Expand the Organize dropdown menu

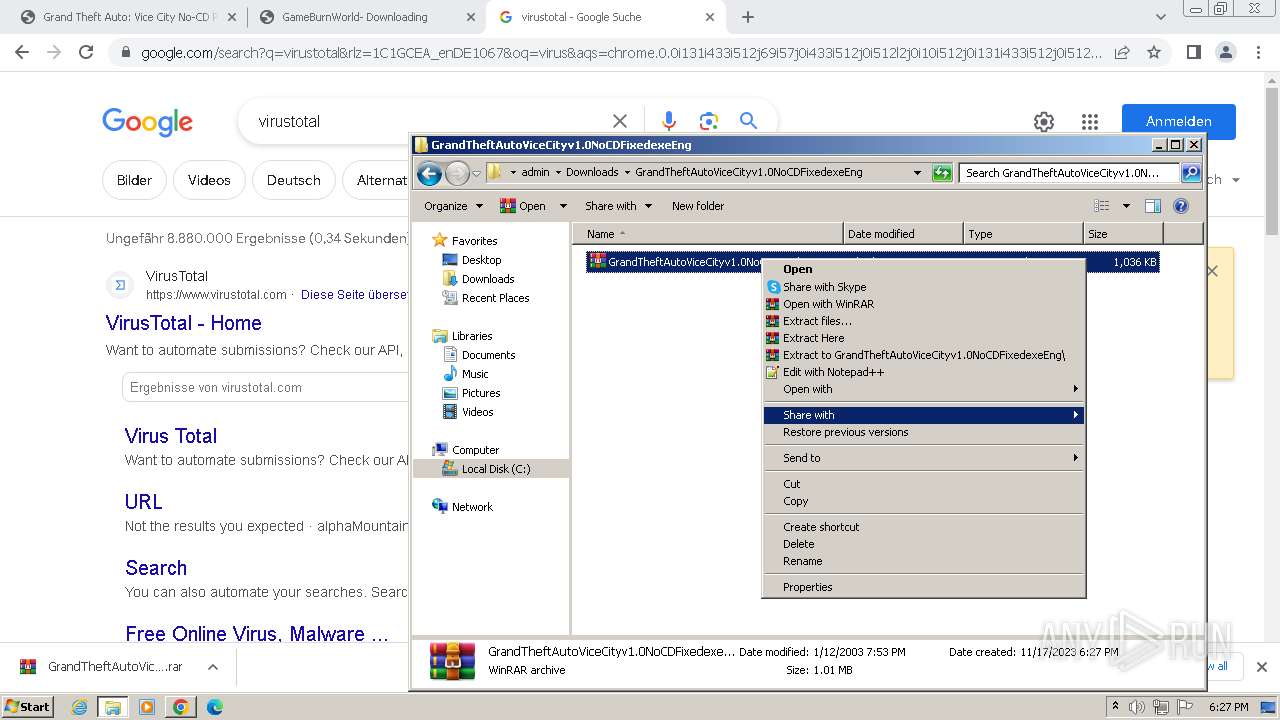453,206
